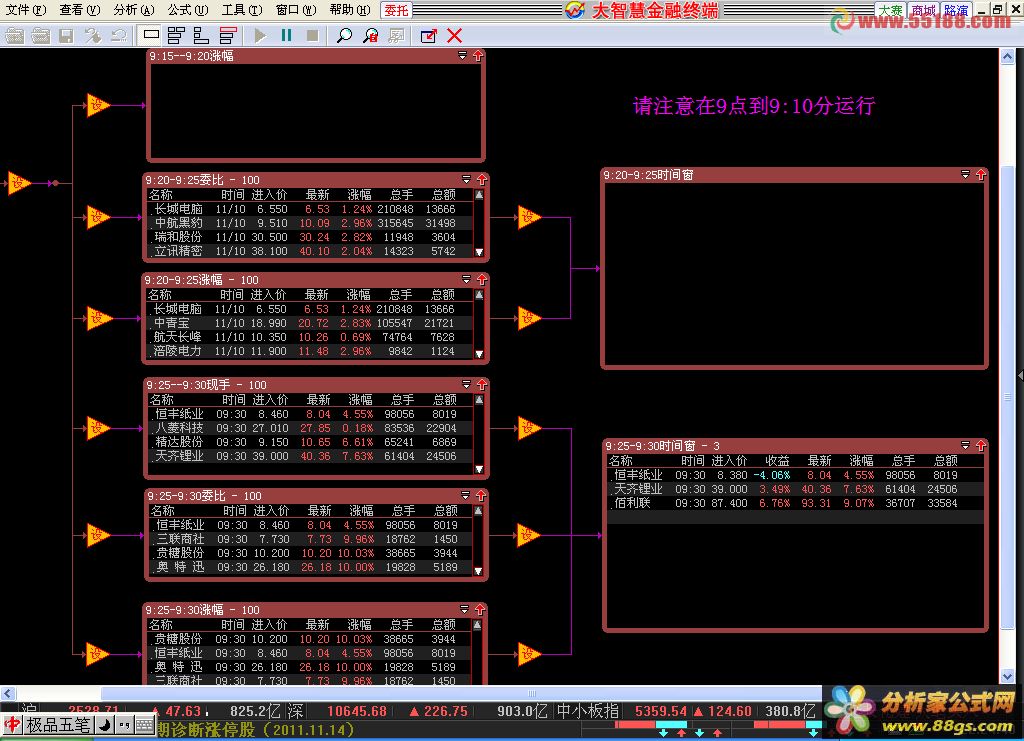Screen dimensions: 1024x741
Task: Click the play/run button in toolbar
Action: (261, 35)
